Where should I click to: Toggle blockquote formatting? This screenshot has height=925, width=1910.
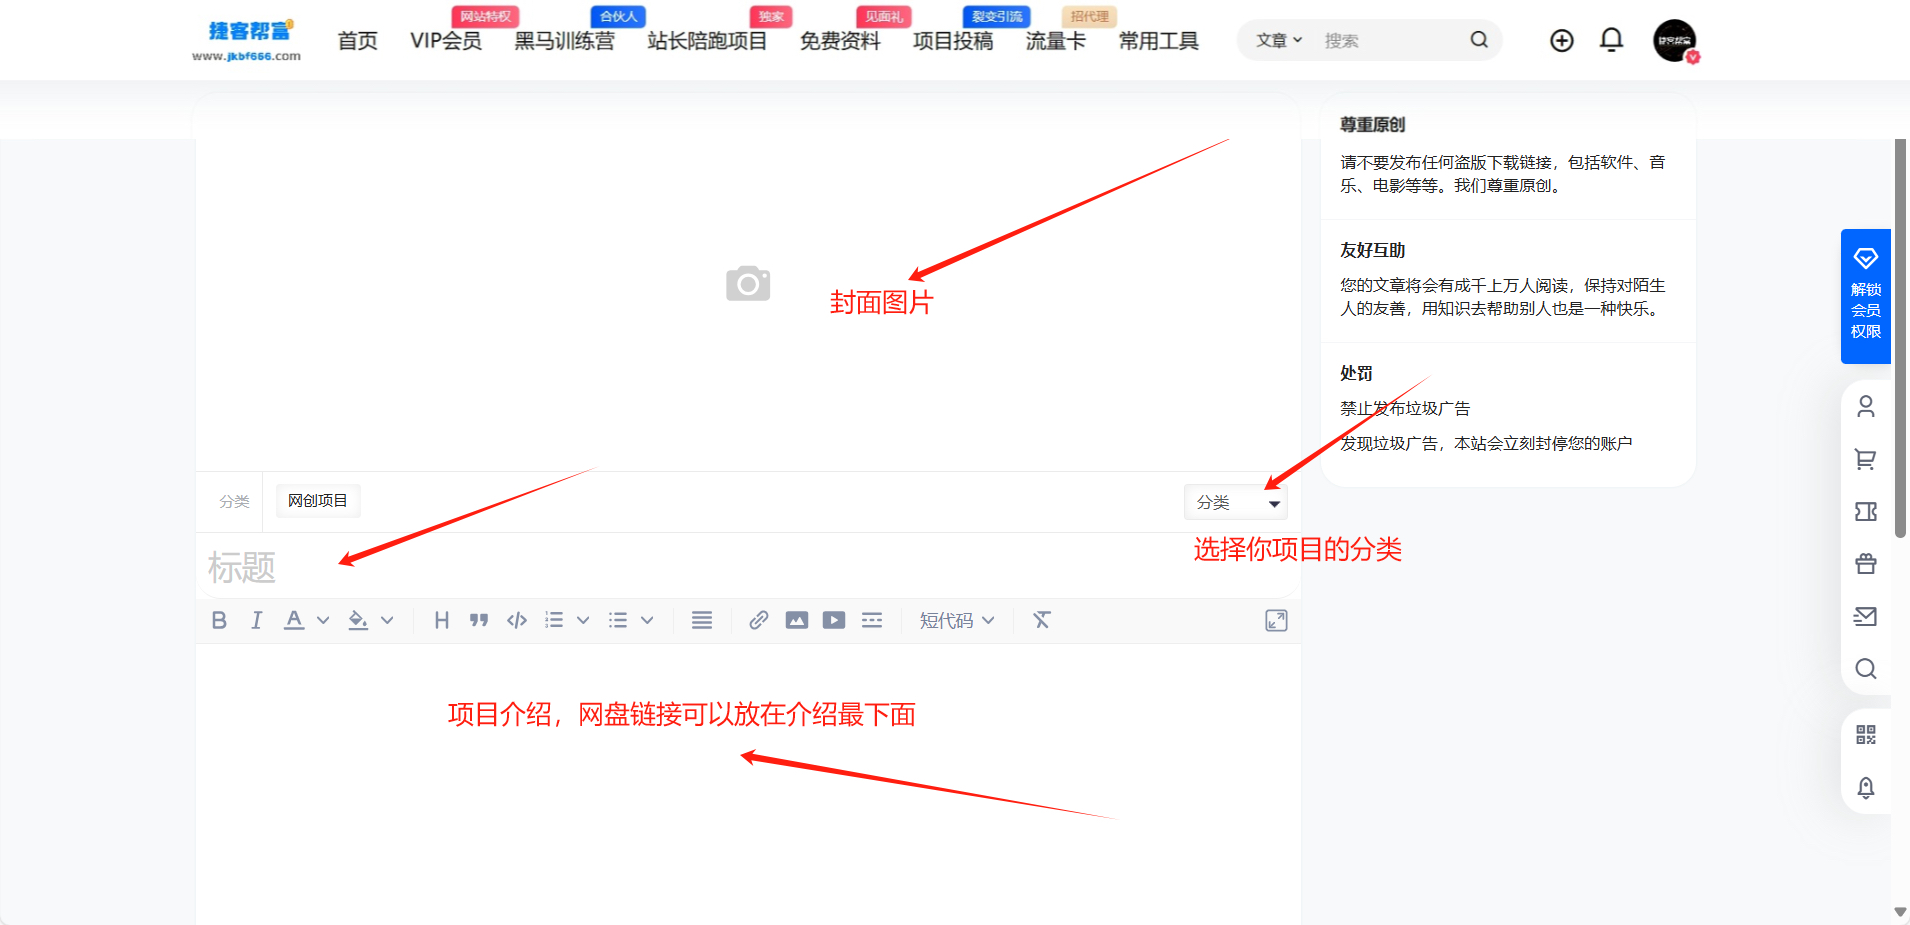click(x=479, y=620)
